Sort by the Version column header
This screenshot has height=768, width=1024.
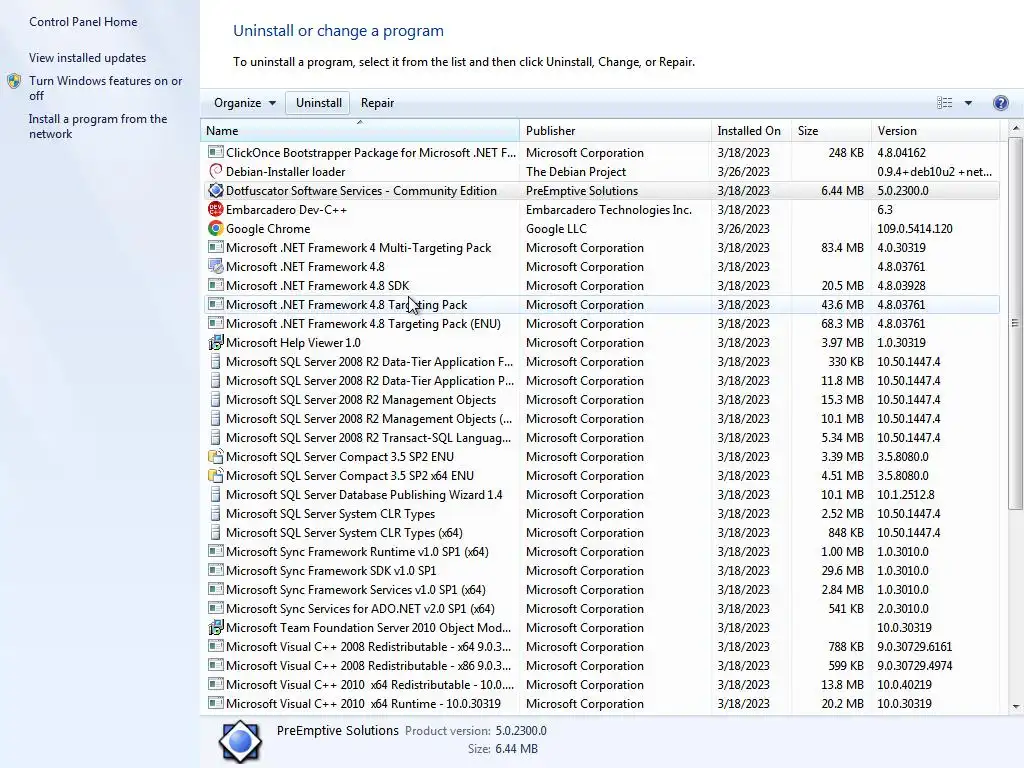pos(935,131)
